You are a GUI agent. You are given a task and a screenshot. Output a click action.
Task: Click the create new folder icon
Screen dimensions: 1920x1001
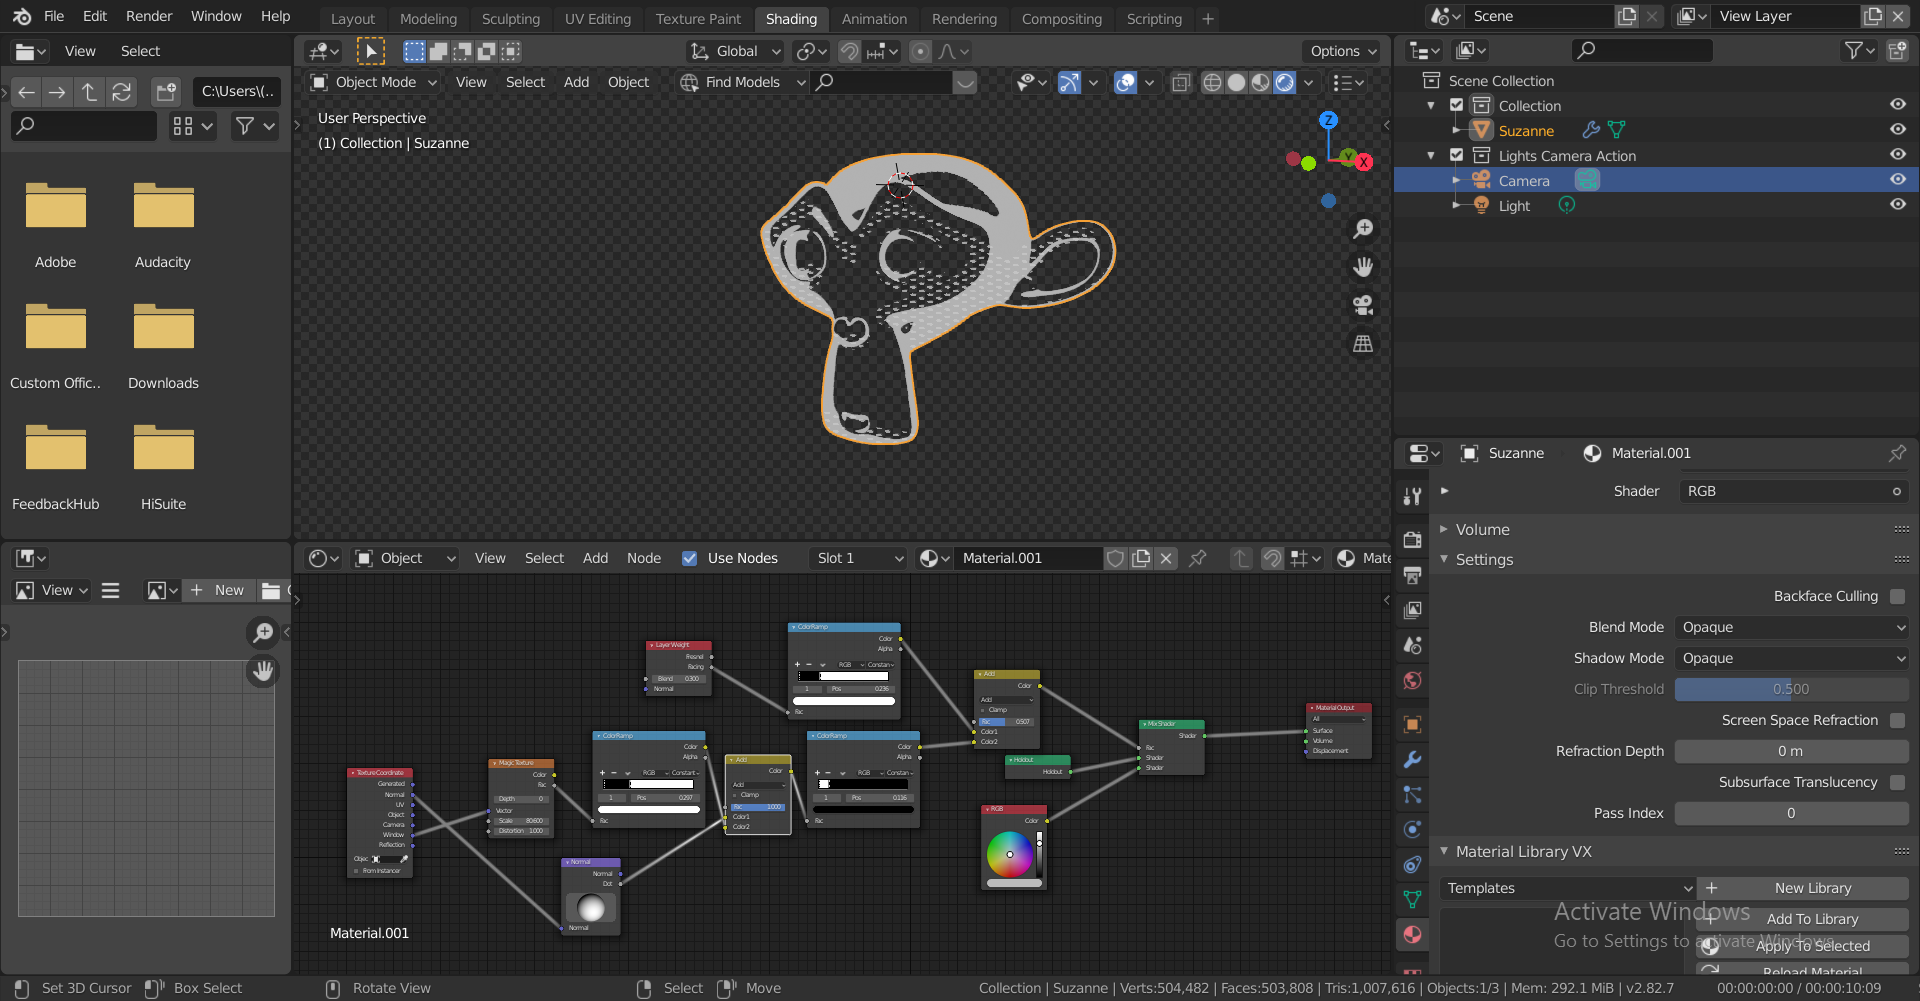[166, 92]
